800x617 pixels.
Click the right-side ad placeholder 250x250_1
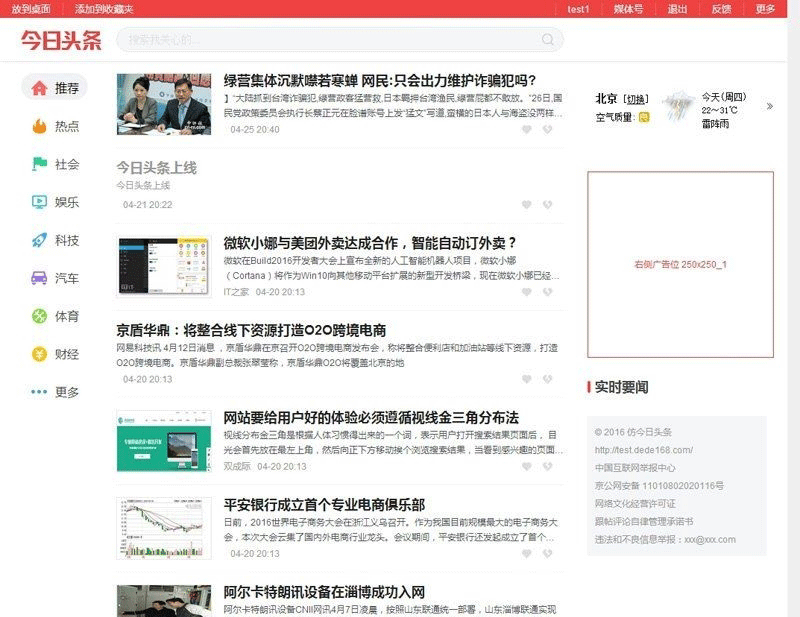coord(680,264)
